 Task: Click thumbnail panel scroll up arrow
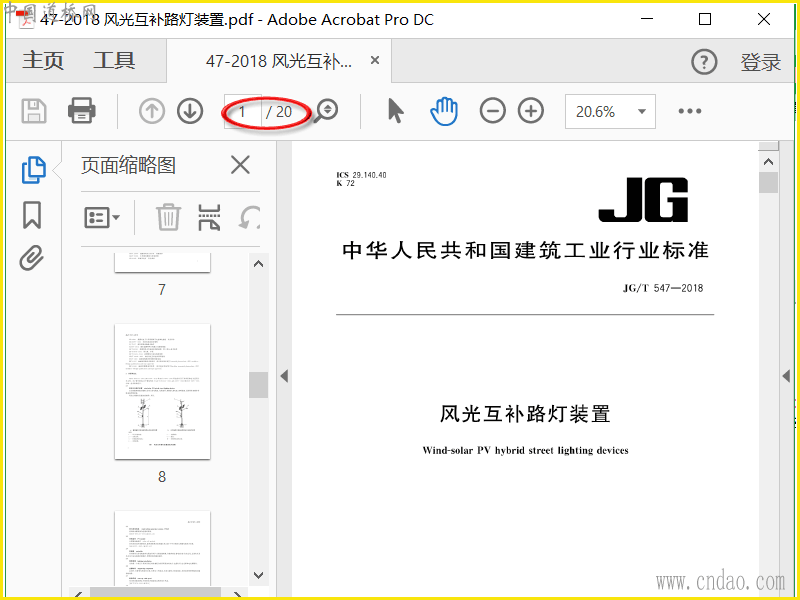click(259, 264)
